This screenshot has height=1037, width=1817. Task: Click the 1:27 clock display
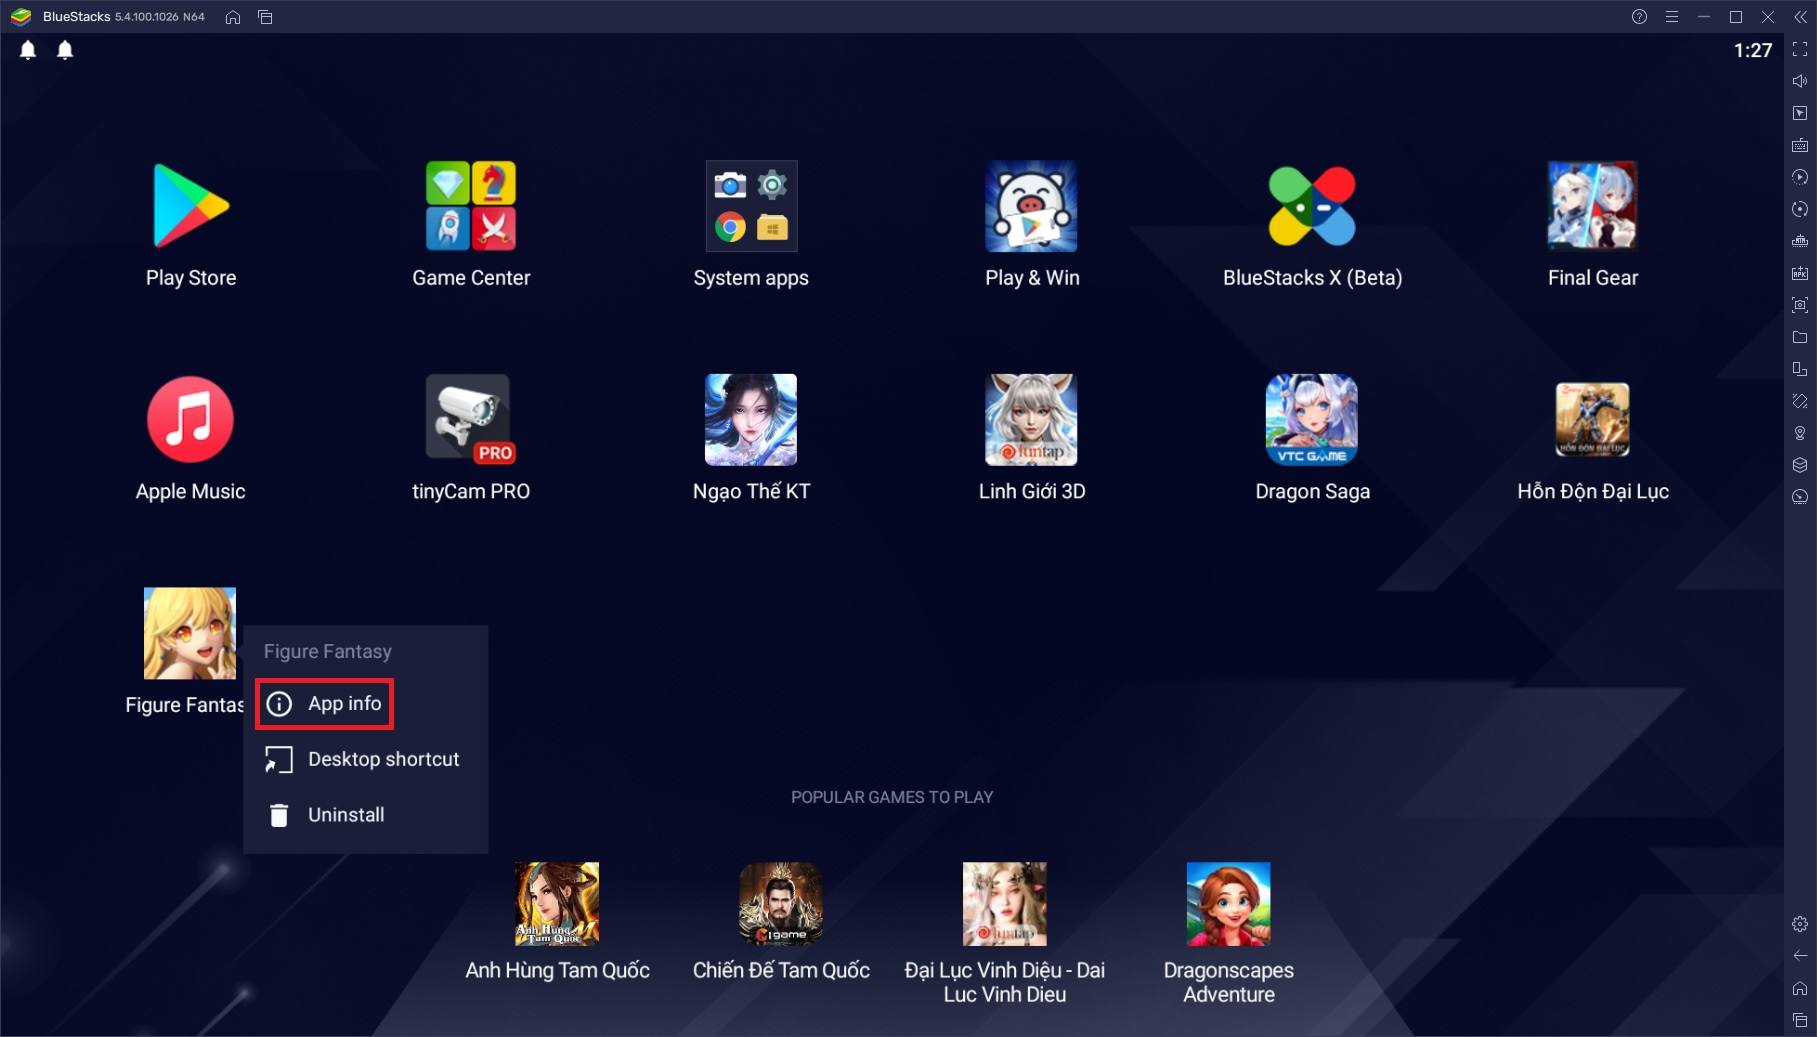pos(1753,50)
